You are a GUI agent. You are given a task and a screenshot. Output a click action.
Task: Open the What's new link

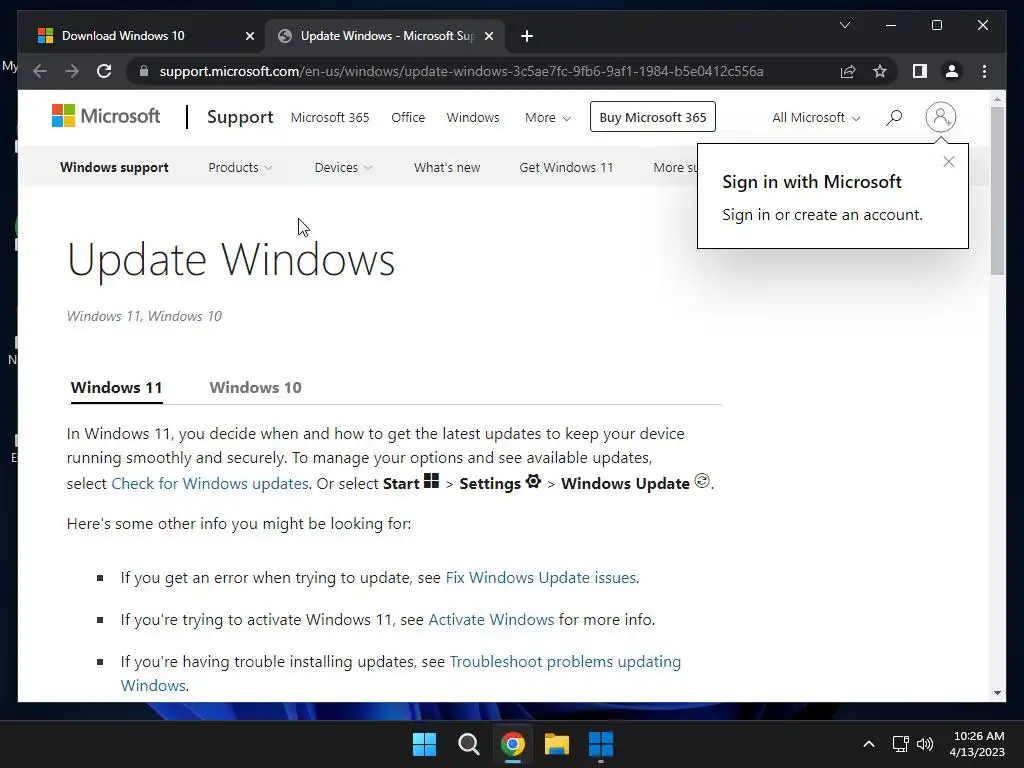point(447,167)
